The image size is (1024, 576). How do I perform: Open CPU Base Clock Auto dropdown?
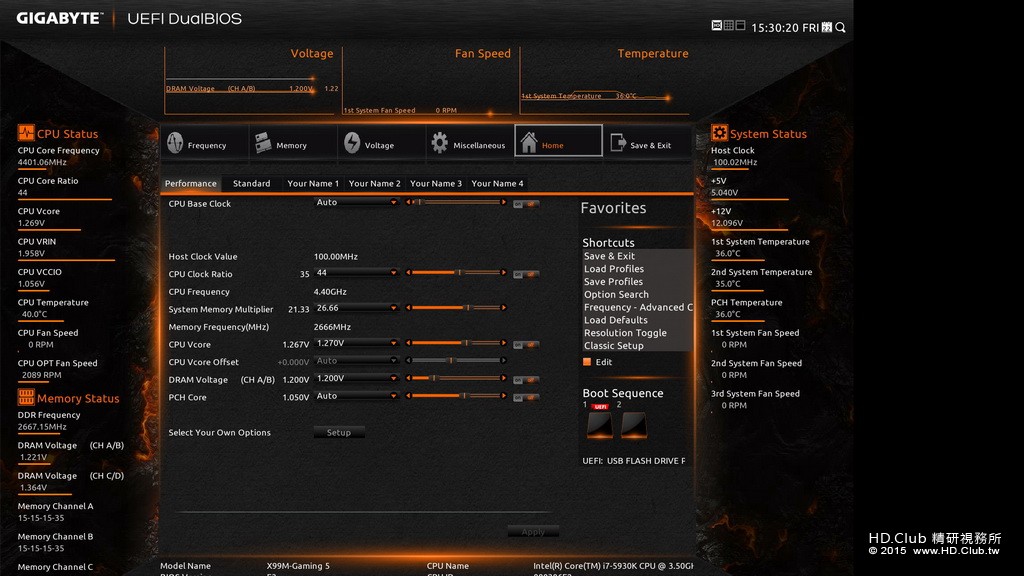coord(356,202)
